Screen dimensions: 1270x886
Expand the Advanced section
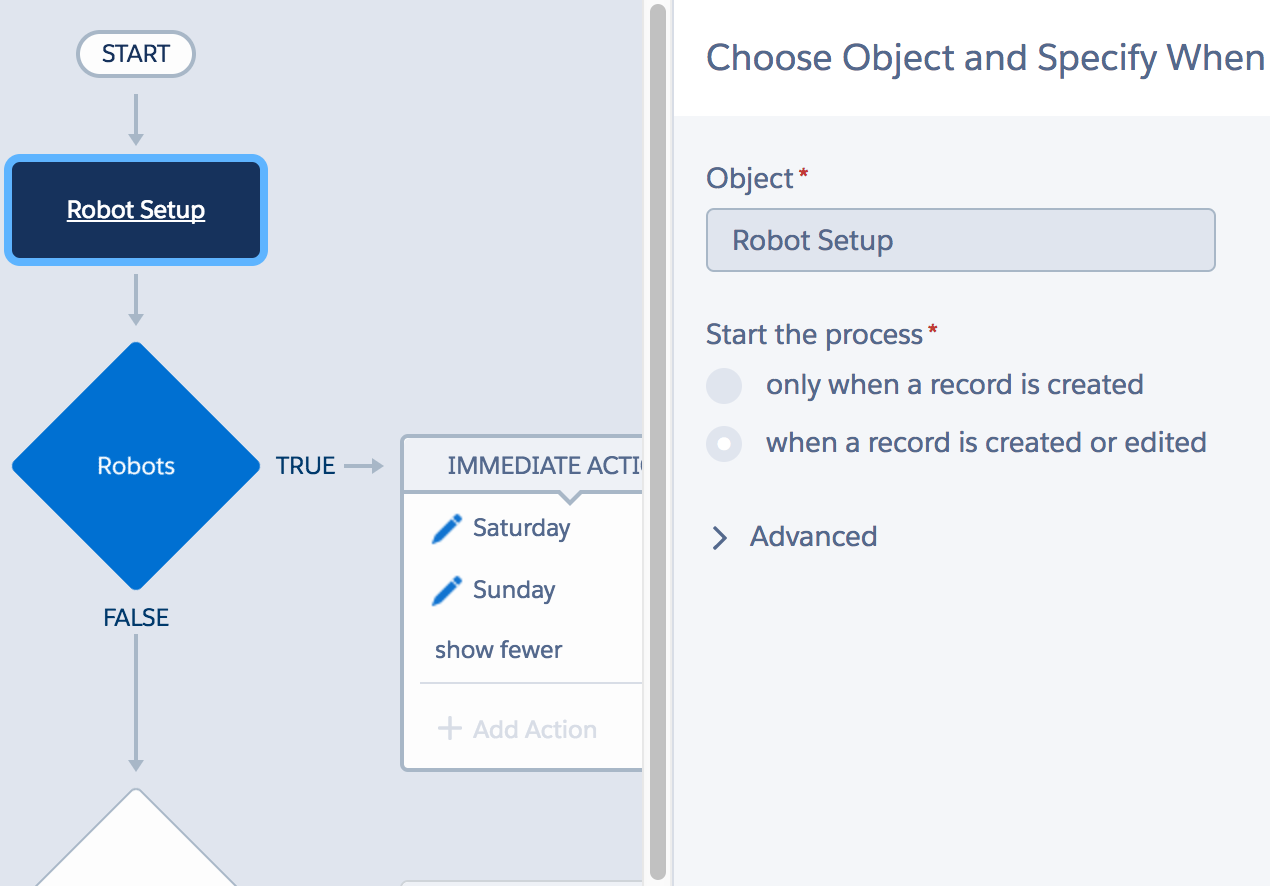click(x=813, y=537)
